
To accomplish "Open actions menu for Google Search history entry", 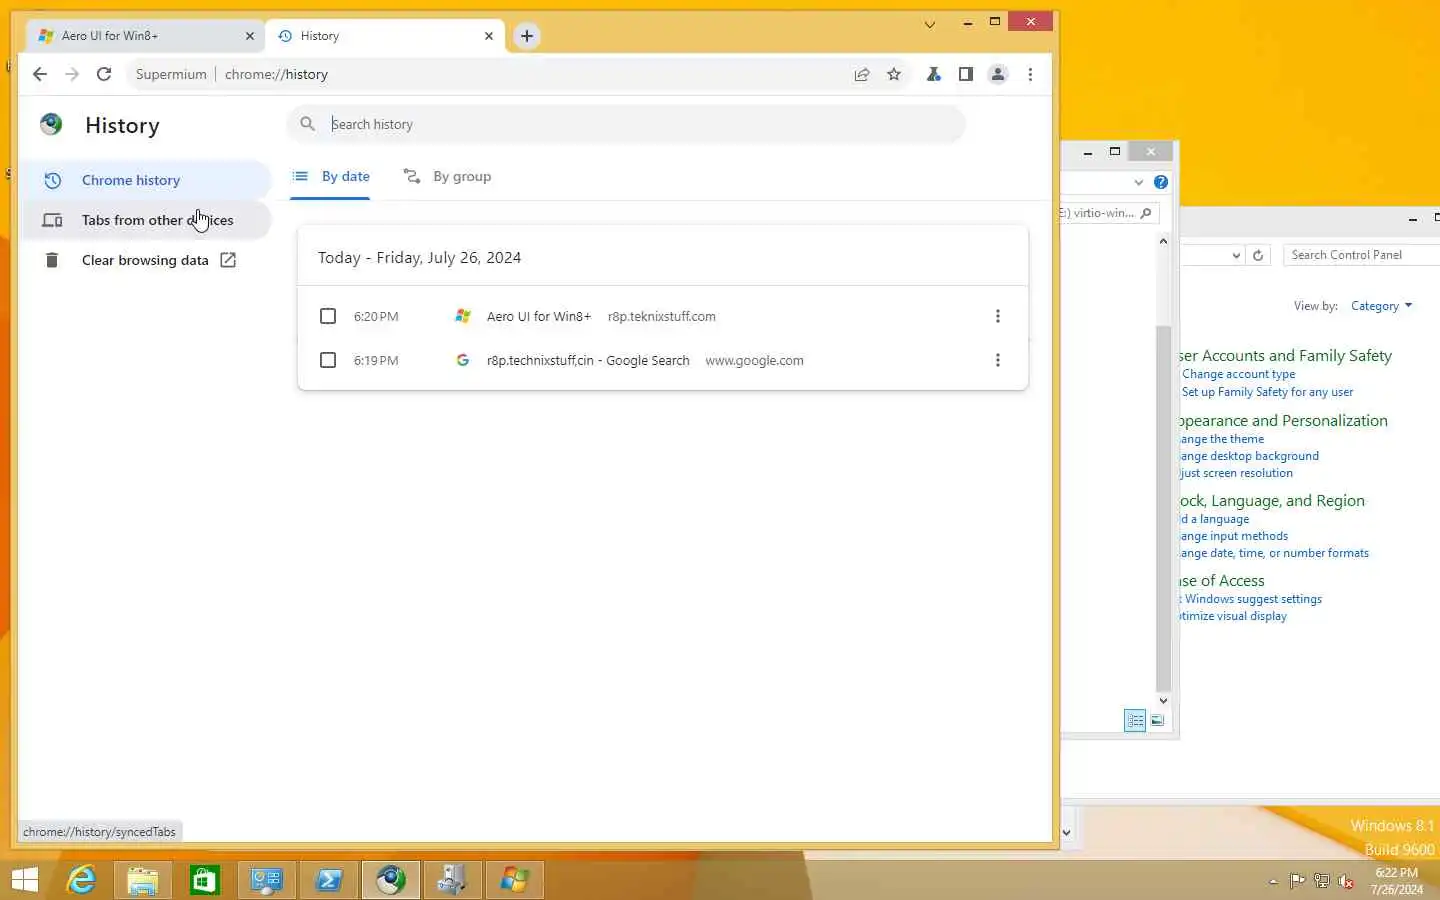I will tap(997, 360).
